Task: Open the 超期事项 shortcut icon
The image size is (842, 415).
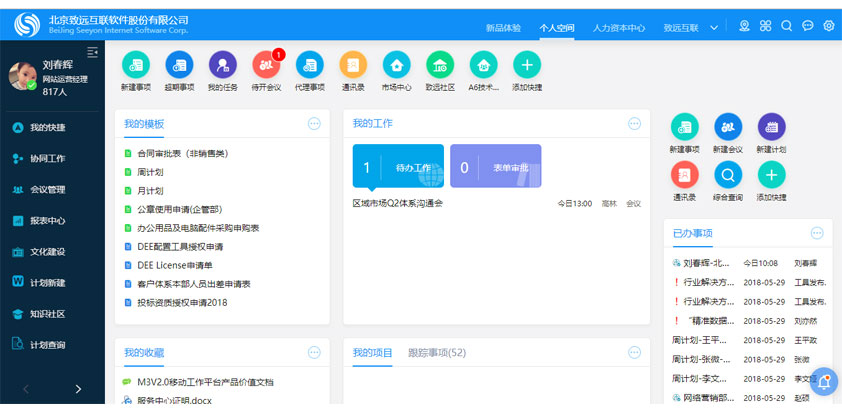Action: tap(179, 65)
